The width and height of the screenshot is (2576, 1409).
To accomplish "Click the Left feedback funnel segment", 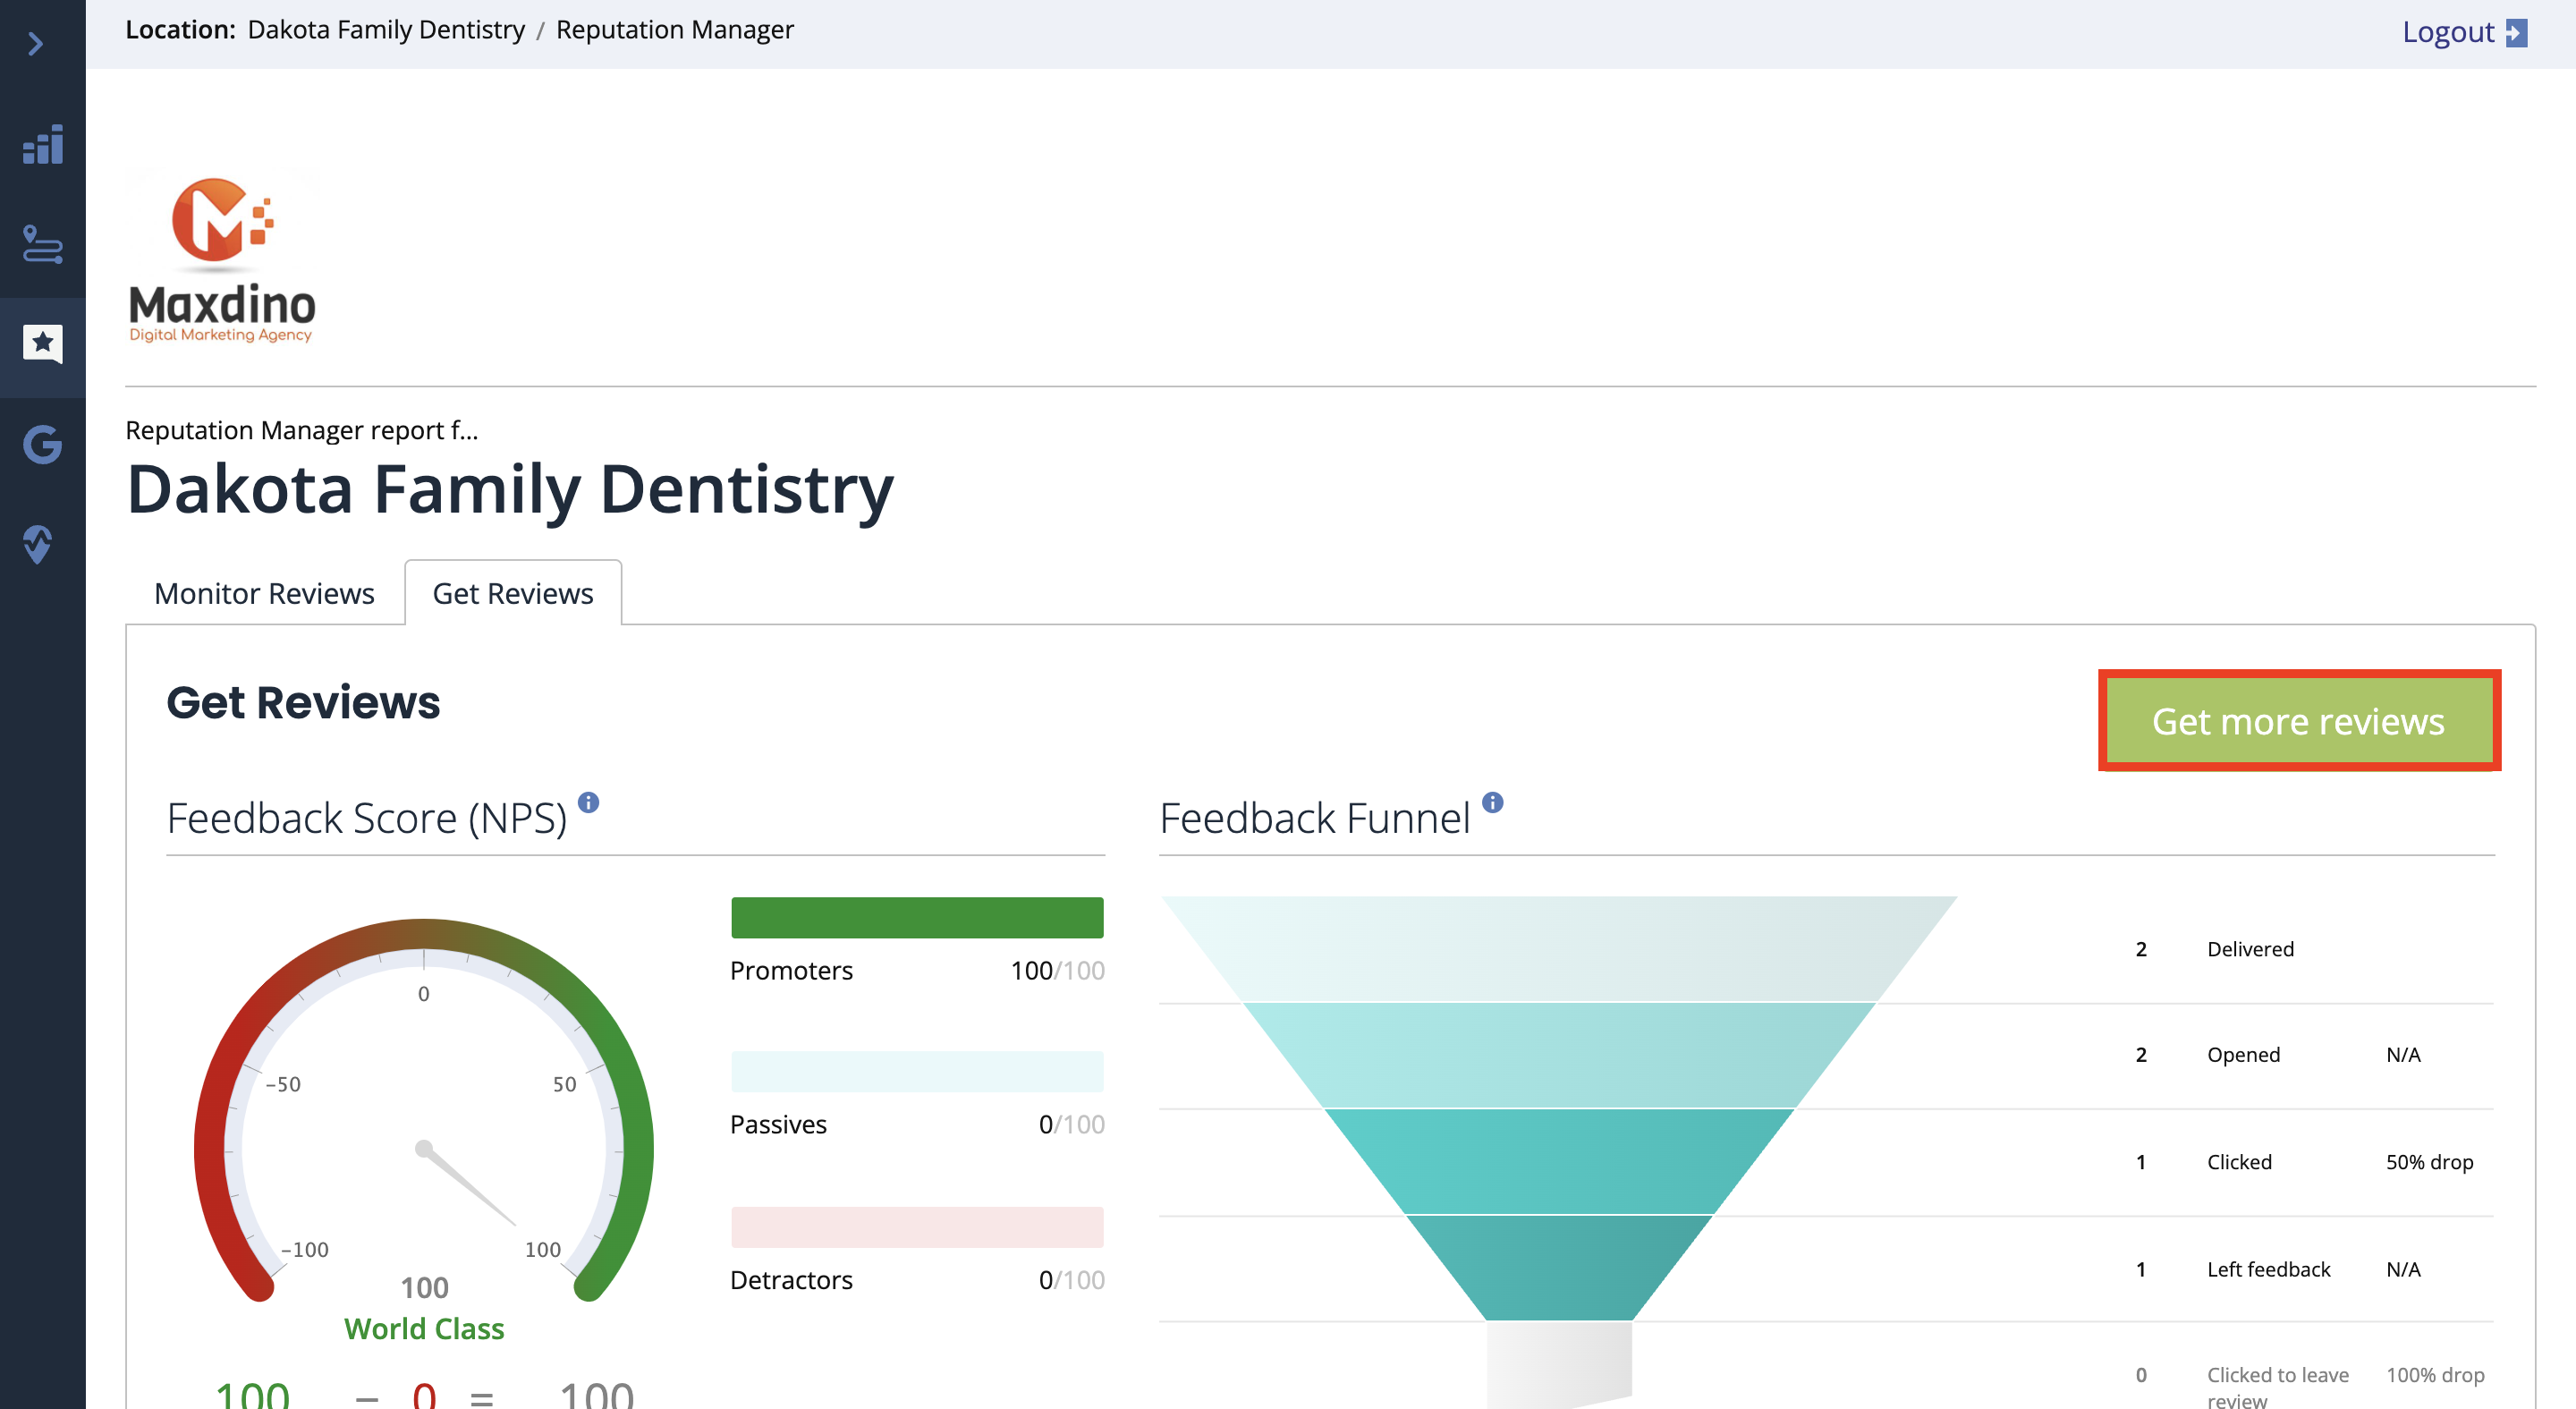I will tap(1558, 1268).
